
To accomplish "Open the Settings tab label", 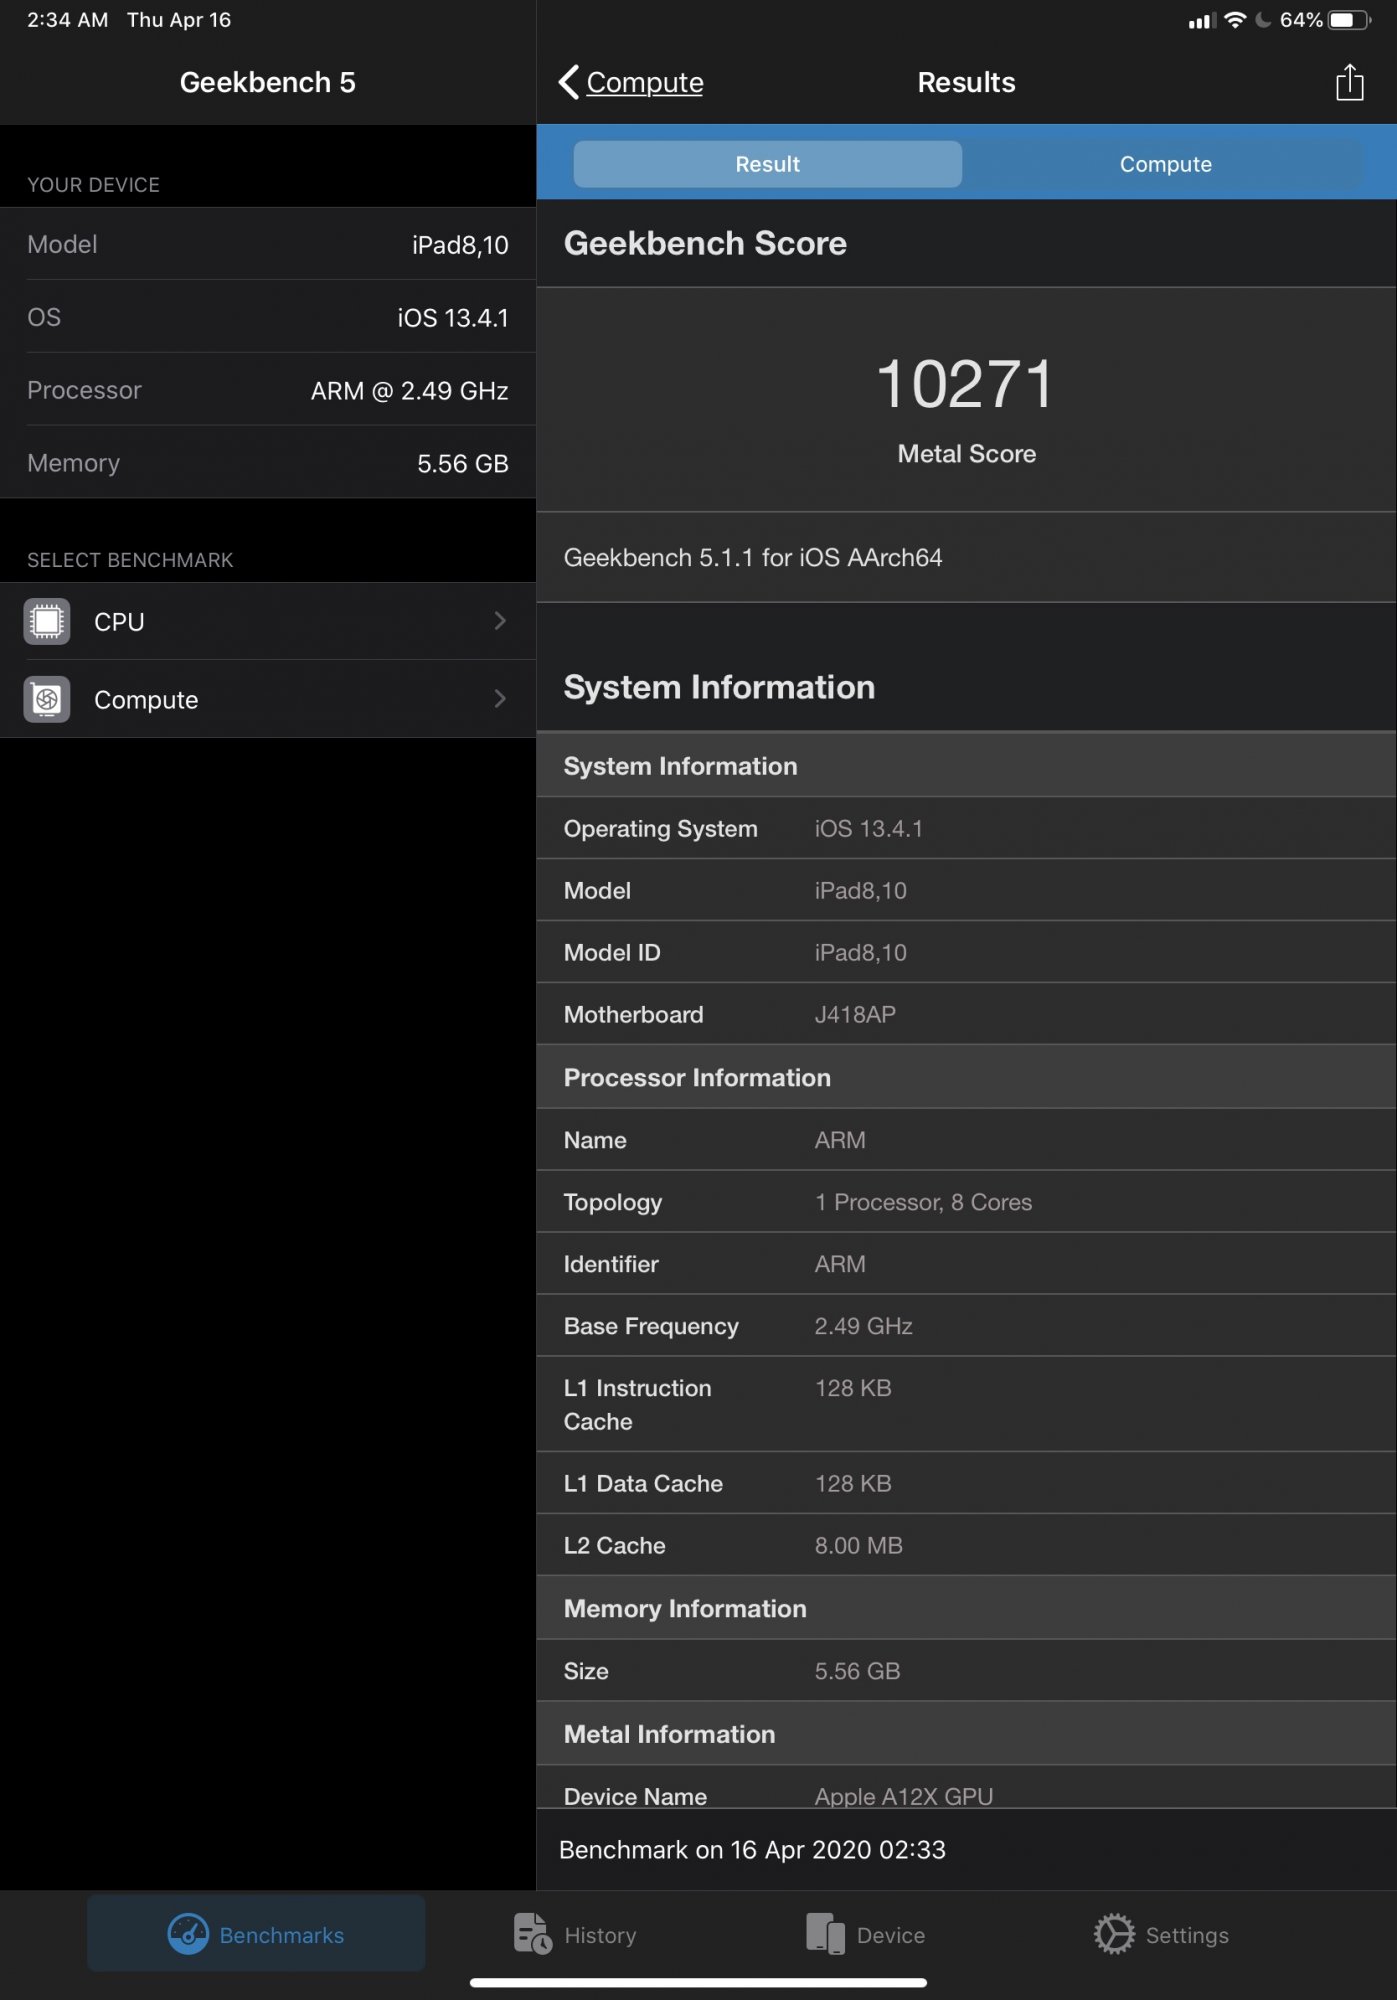I will click(1187, 1935).
